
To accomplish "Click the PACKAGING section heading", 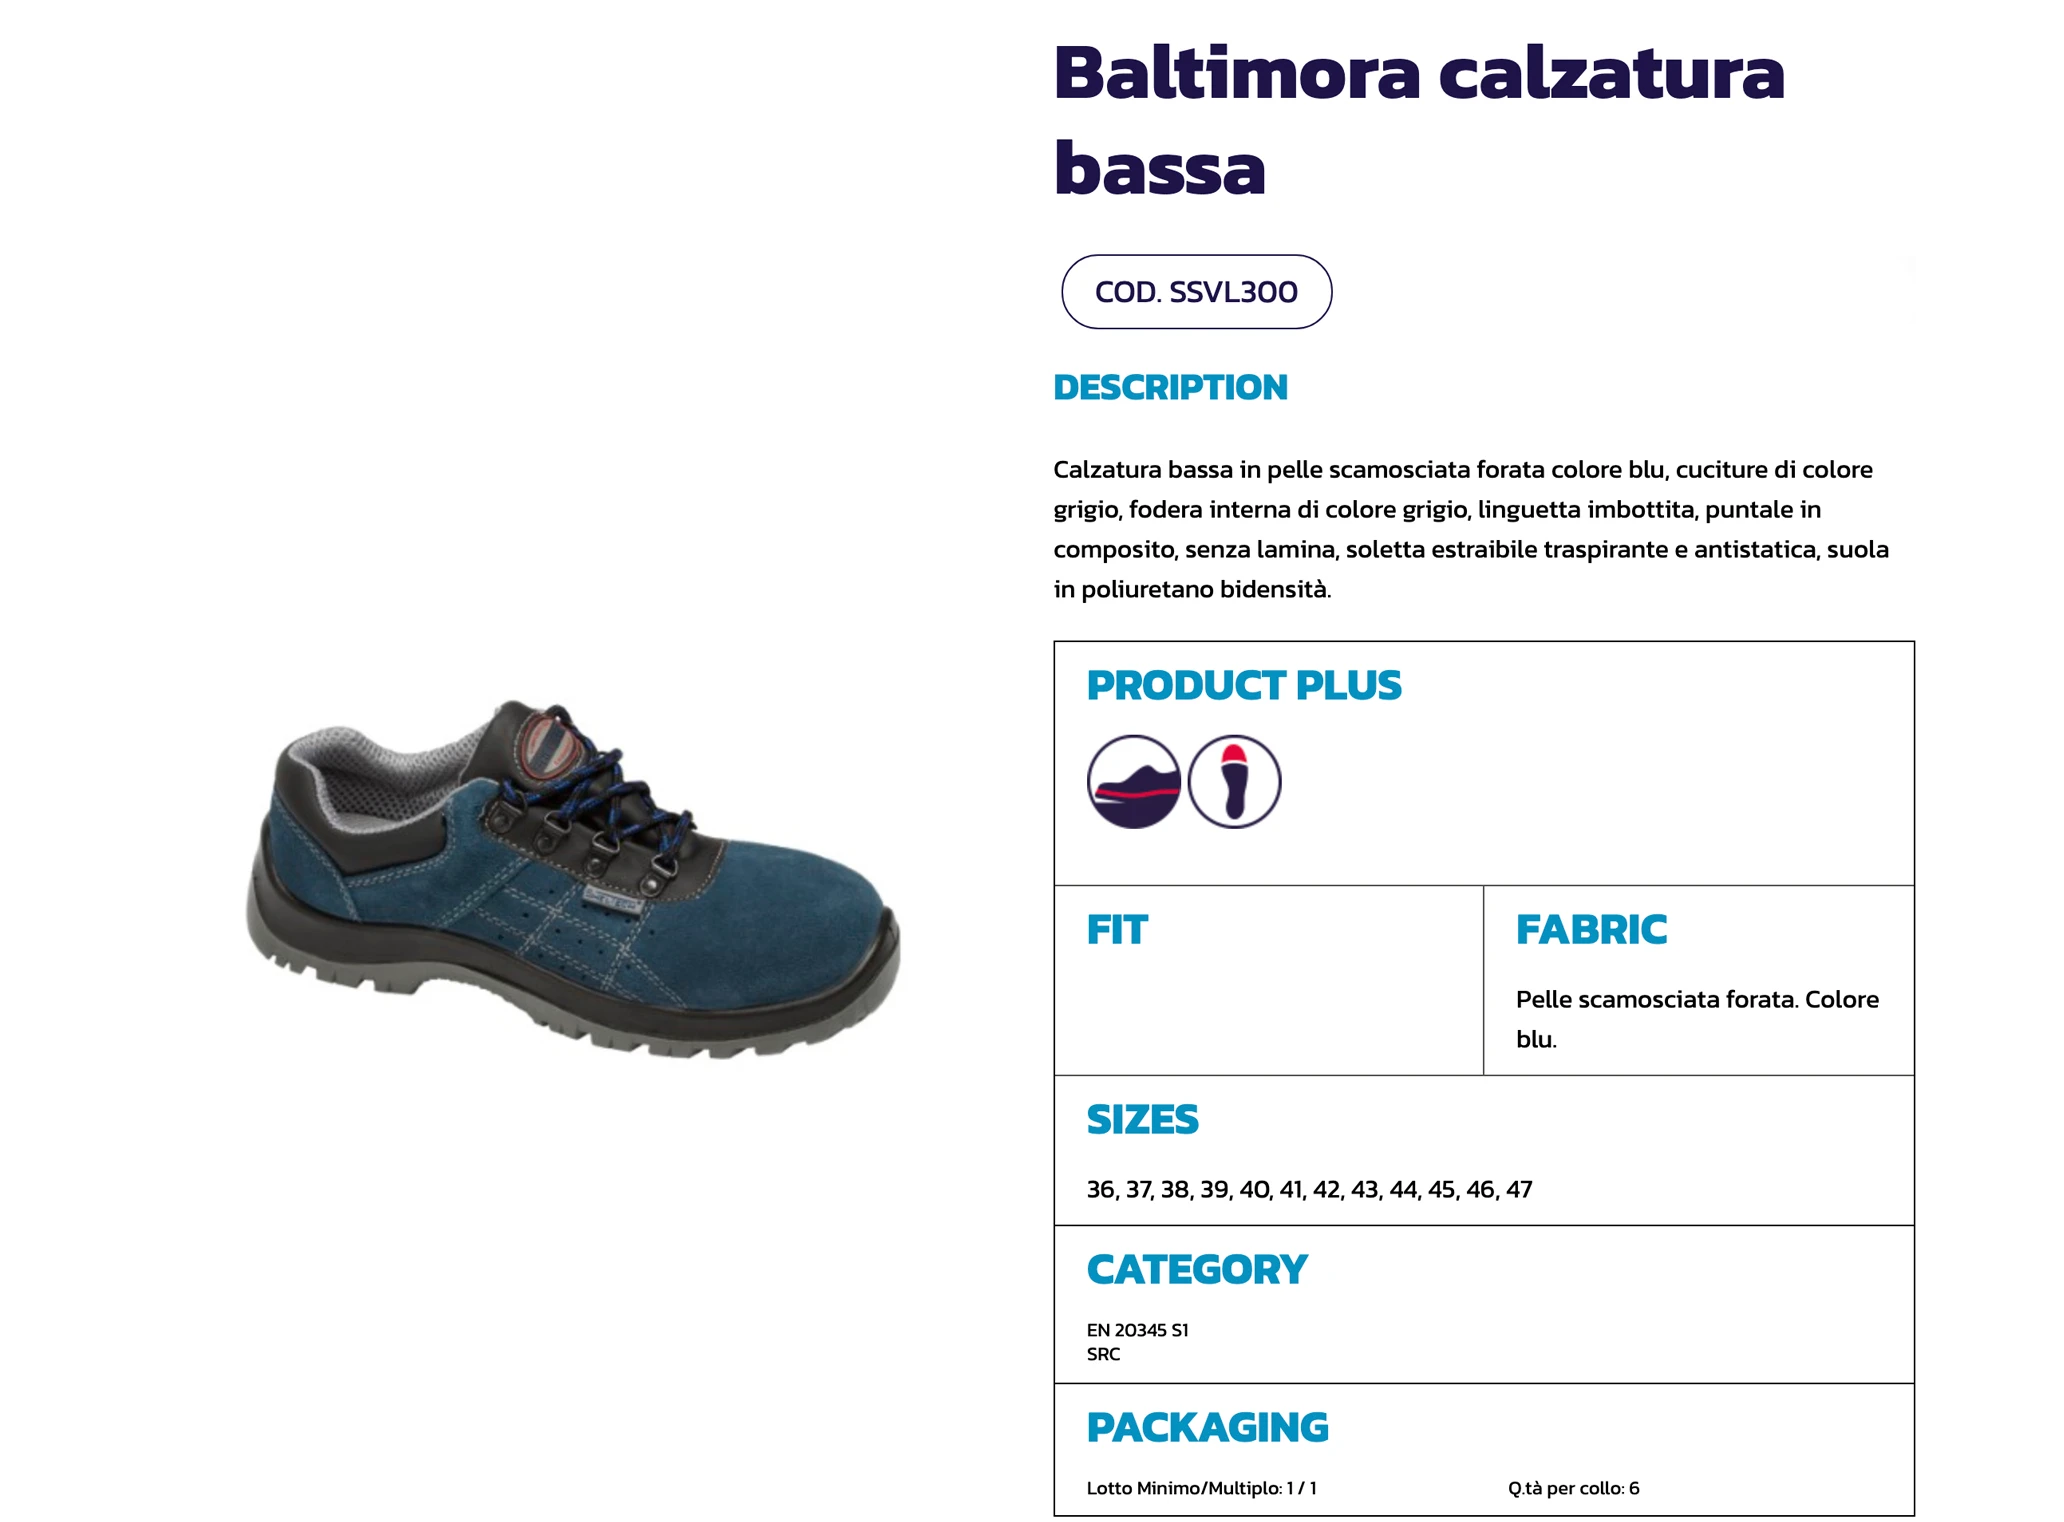I will tap(1208, 1428).
